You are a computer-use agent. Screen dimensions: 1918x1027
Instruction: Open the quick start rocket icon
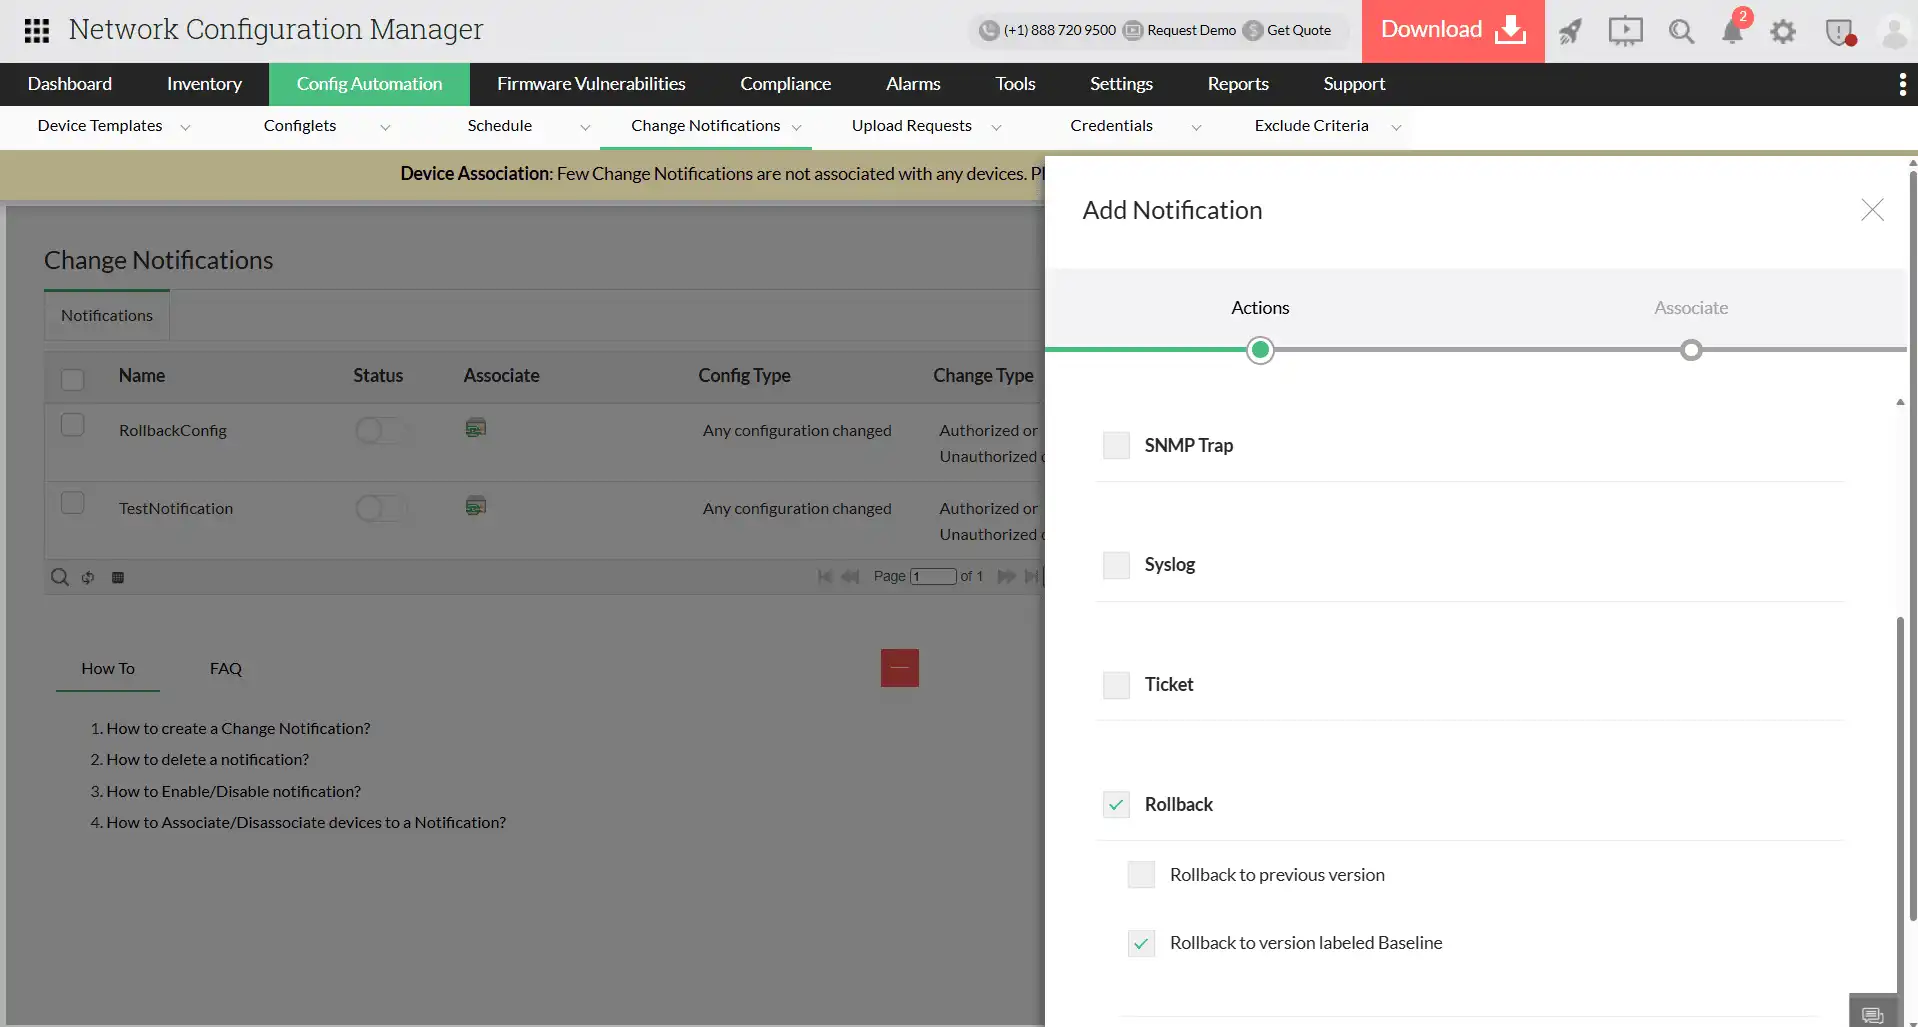(x=1570, y=31)
